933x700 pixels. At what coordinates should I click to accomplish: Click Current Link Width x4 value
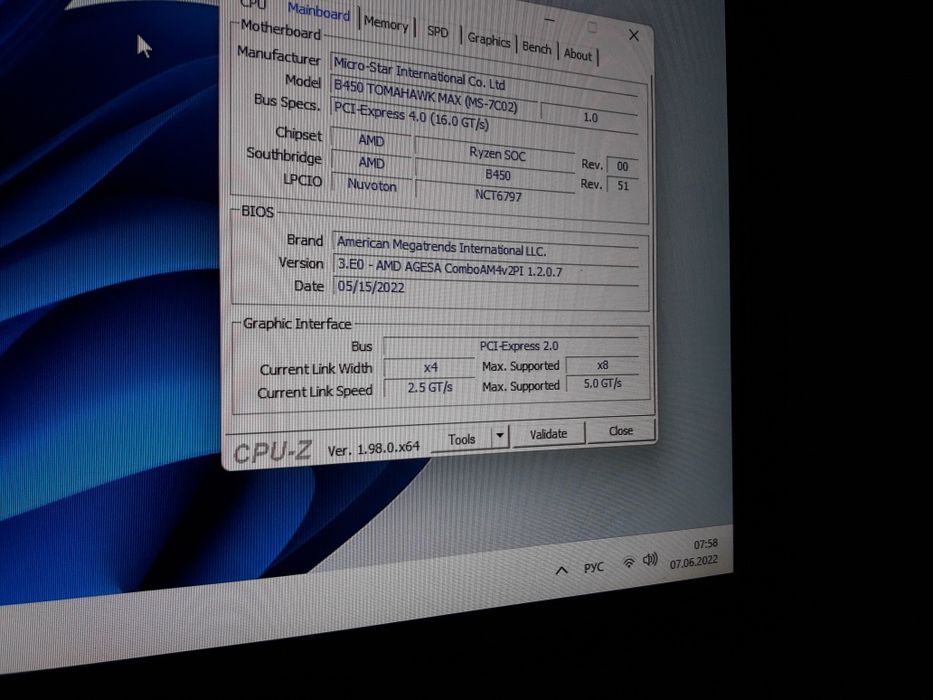point(430,367)
